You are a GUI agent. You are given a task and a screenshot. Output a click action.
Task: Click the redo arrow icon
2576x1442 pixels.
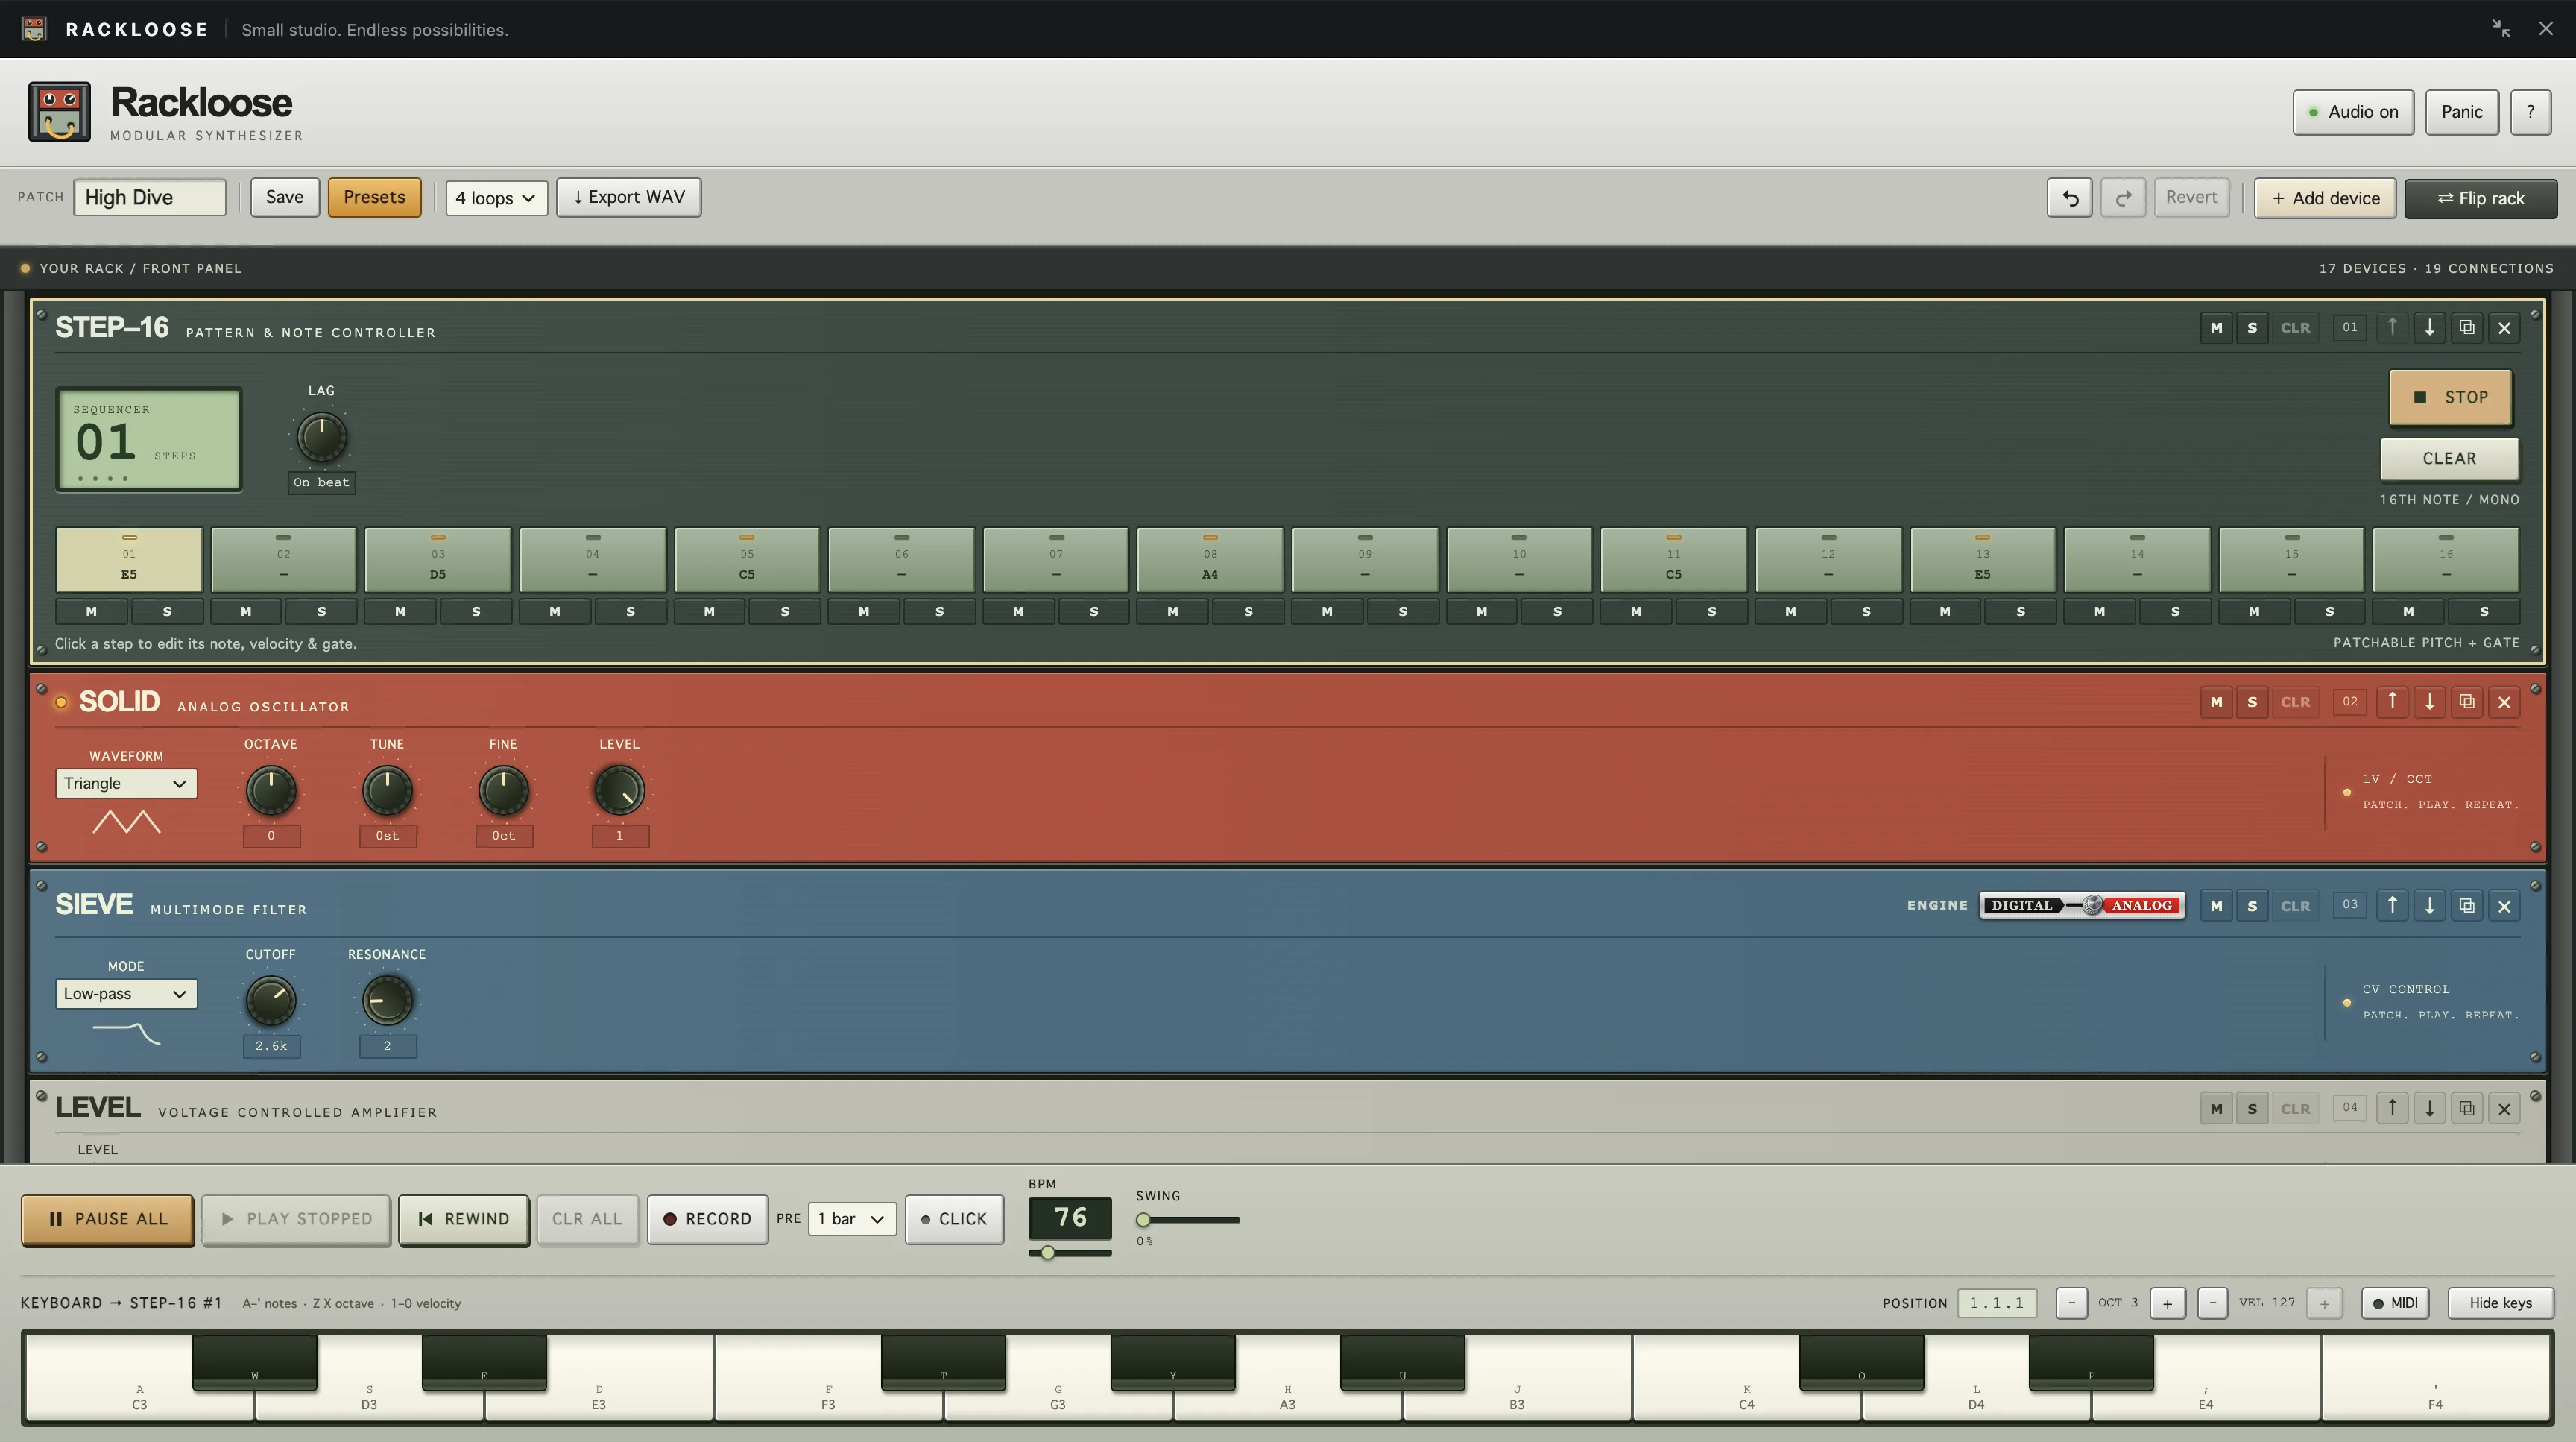click(x=2122, y=198)
